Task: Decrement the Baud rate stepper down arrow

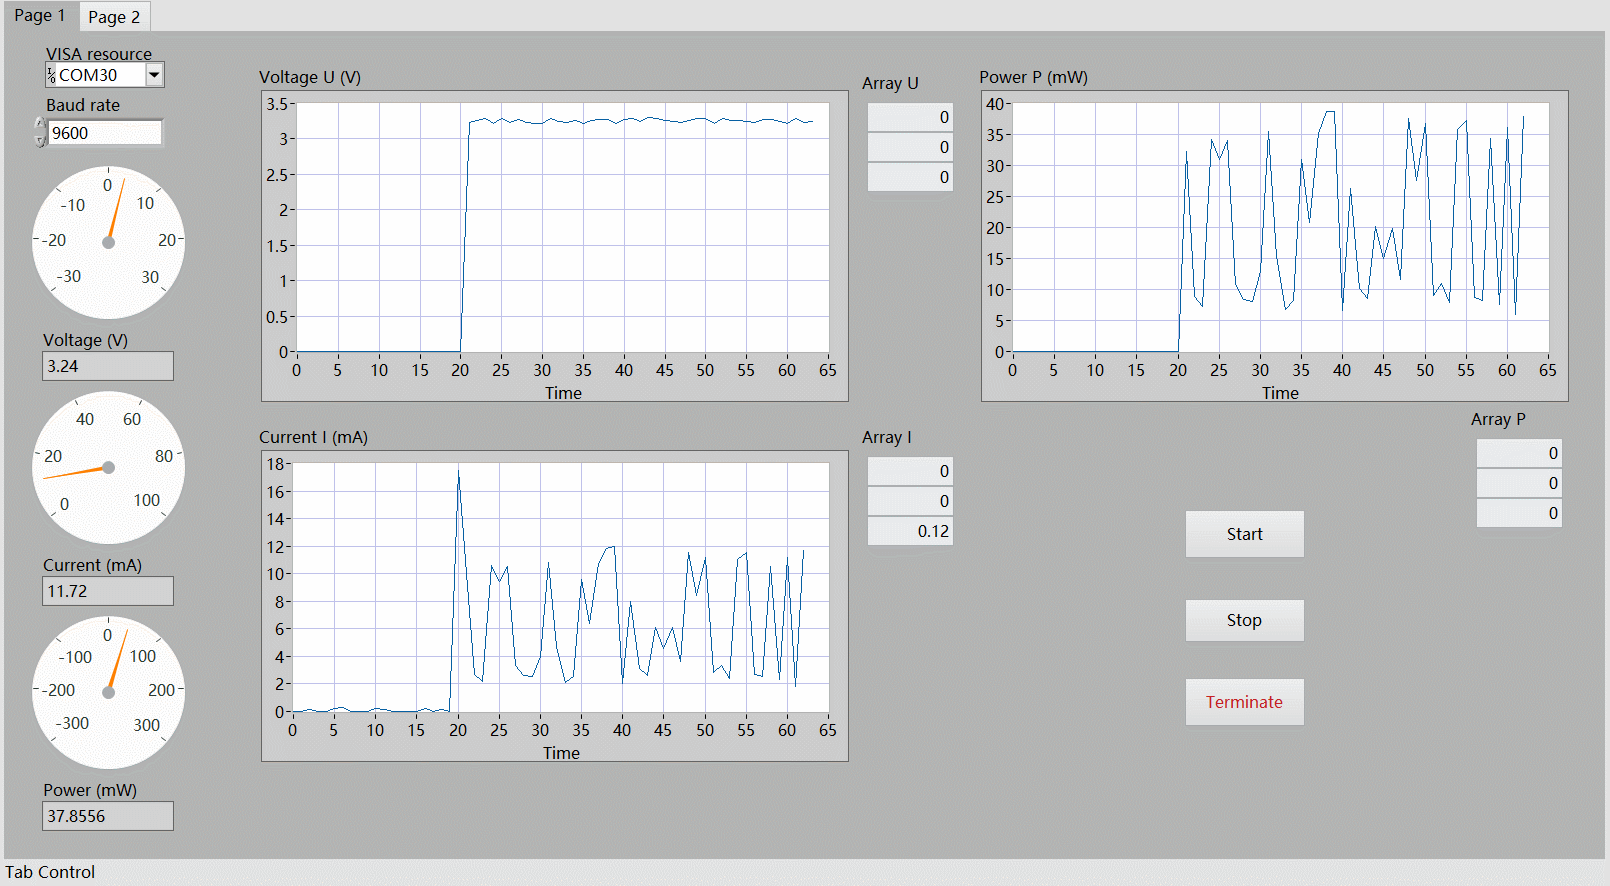Action: click(41, 141)
